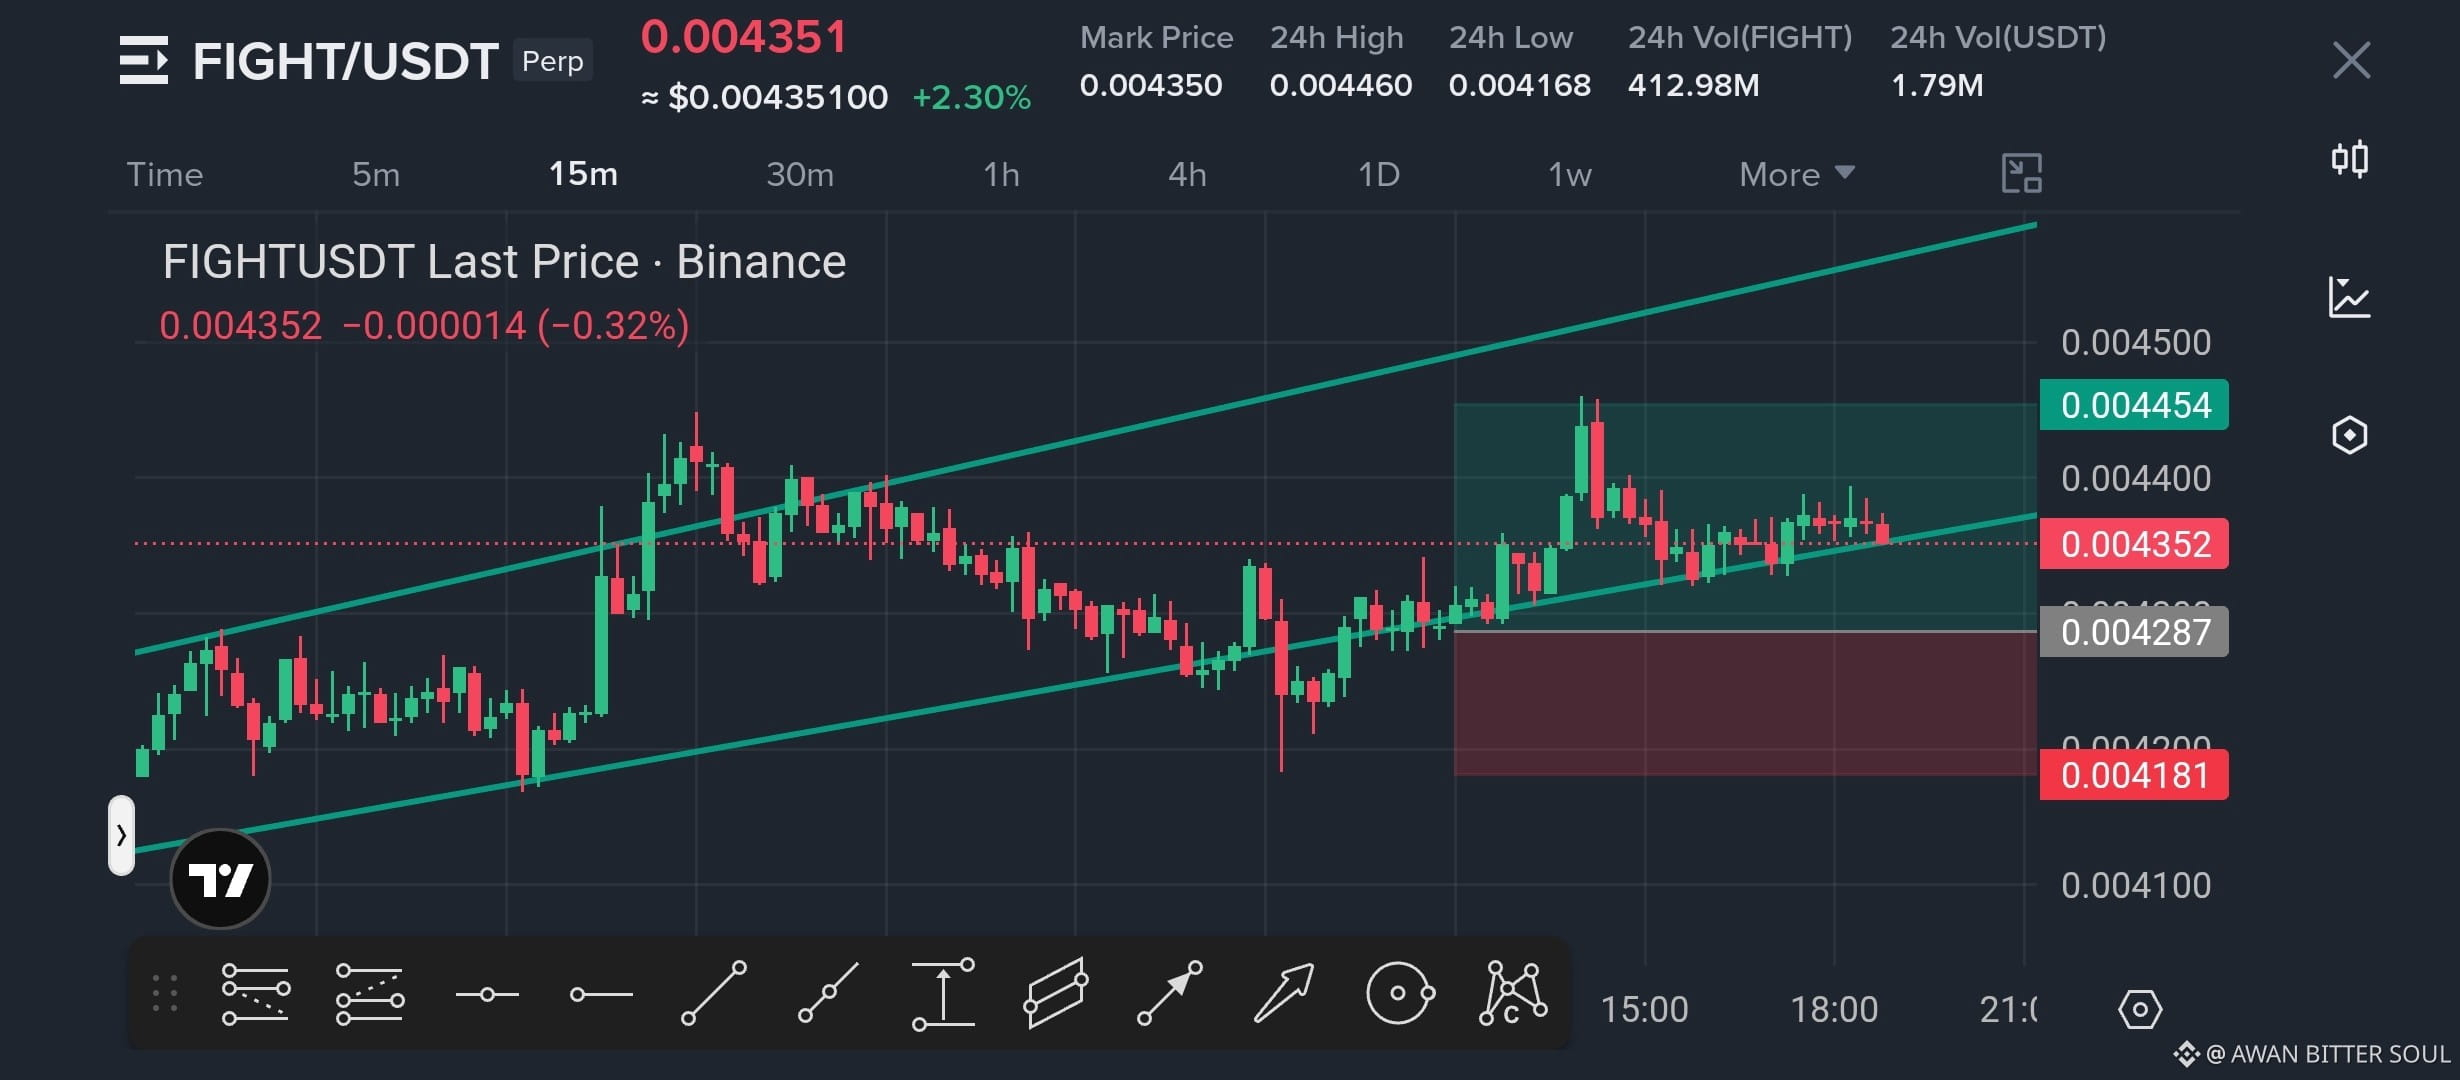Open the hexagon settings icon in right sidebar

pyautogui.click(x=2349, y=435)
